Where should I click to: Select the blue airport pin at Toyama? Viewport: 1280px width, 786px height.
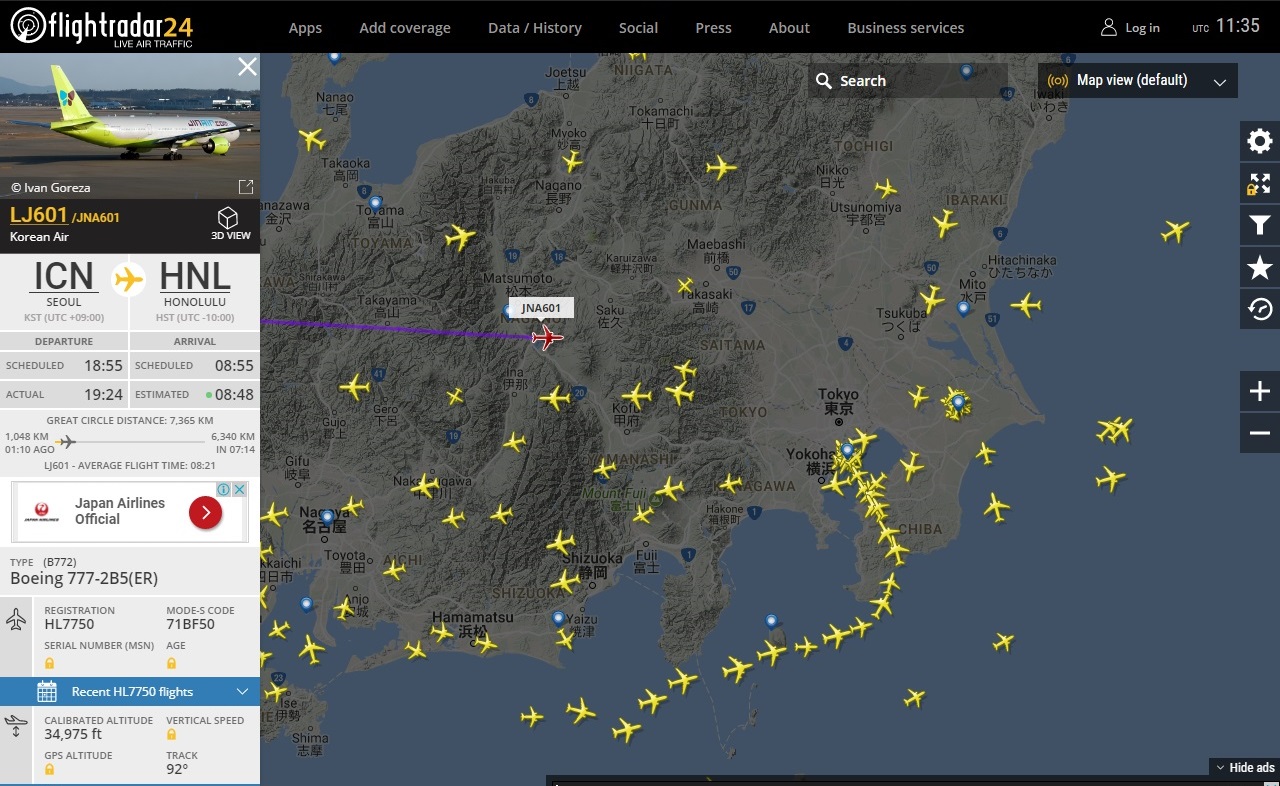[x=375, y=203]
